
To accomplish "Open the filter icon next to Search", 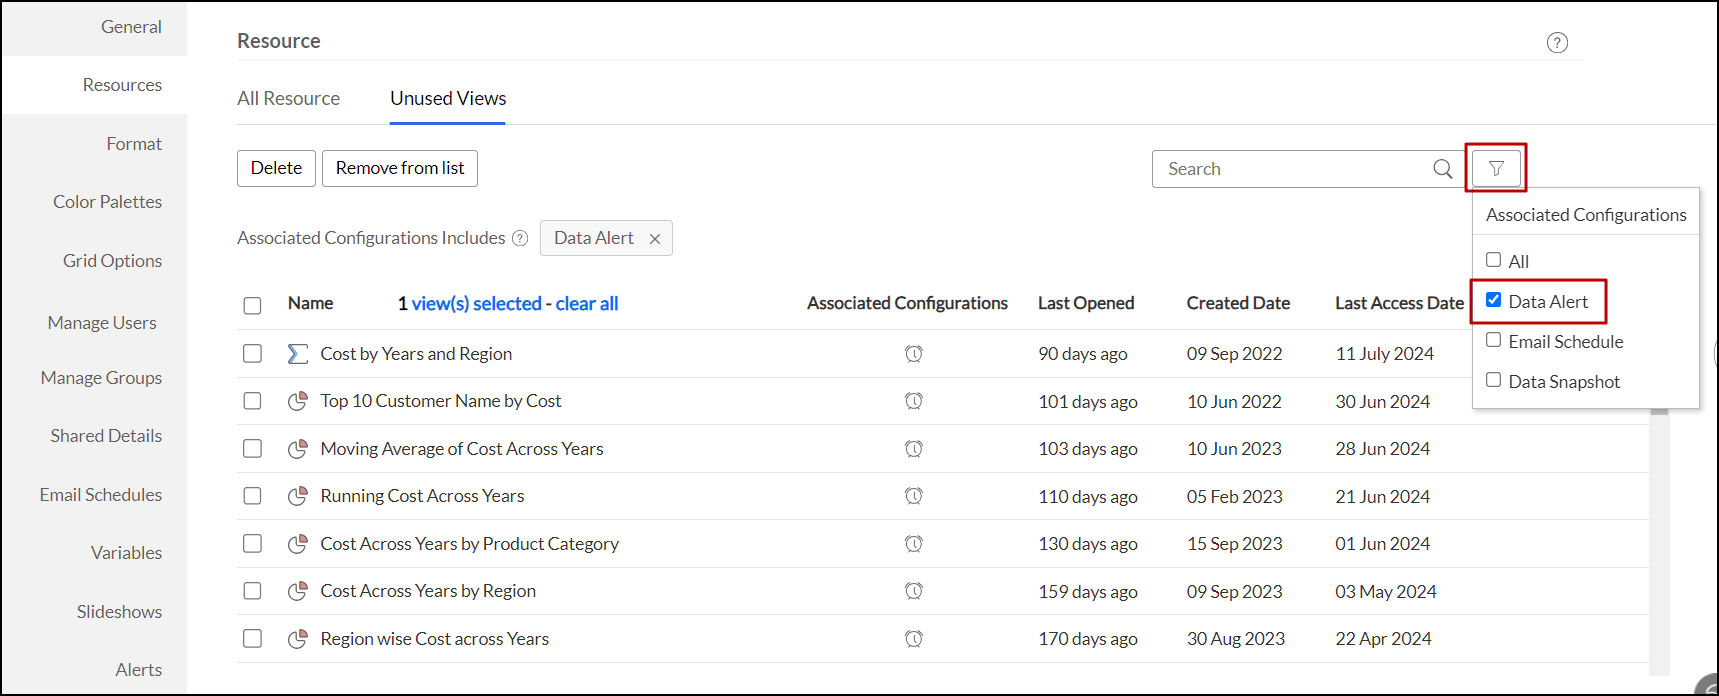I will pos(1495,169).
